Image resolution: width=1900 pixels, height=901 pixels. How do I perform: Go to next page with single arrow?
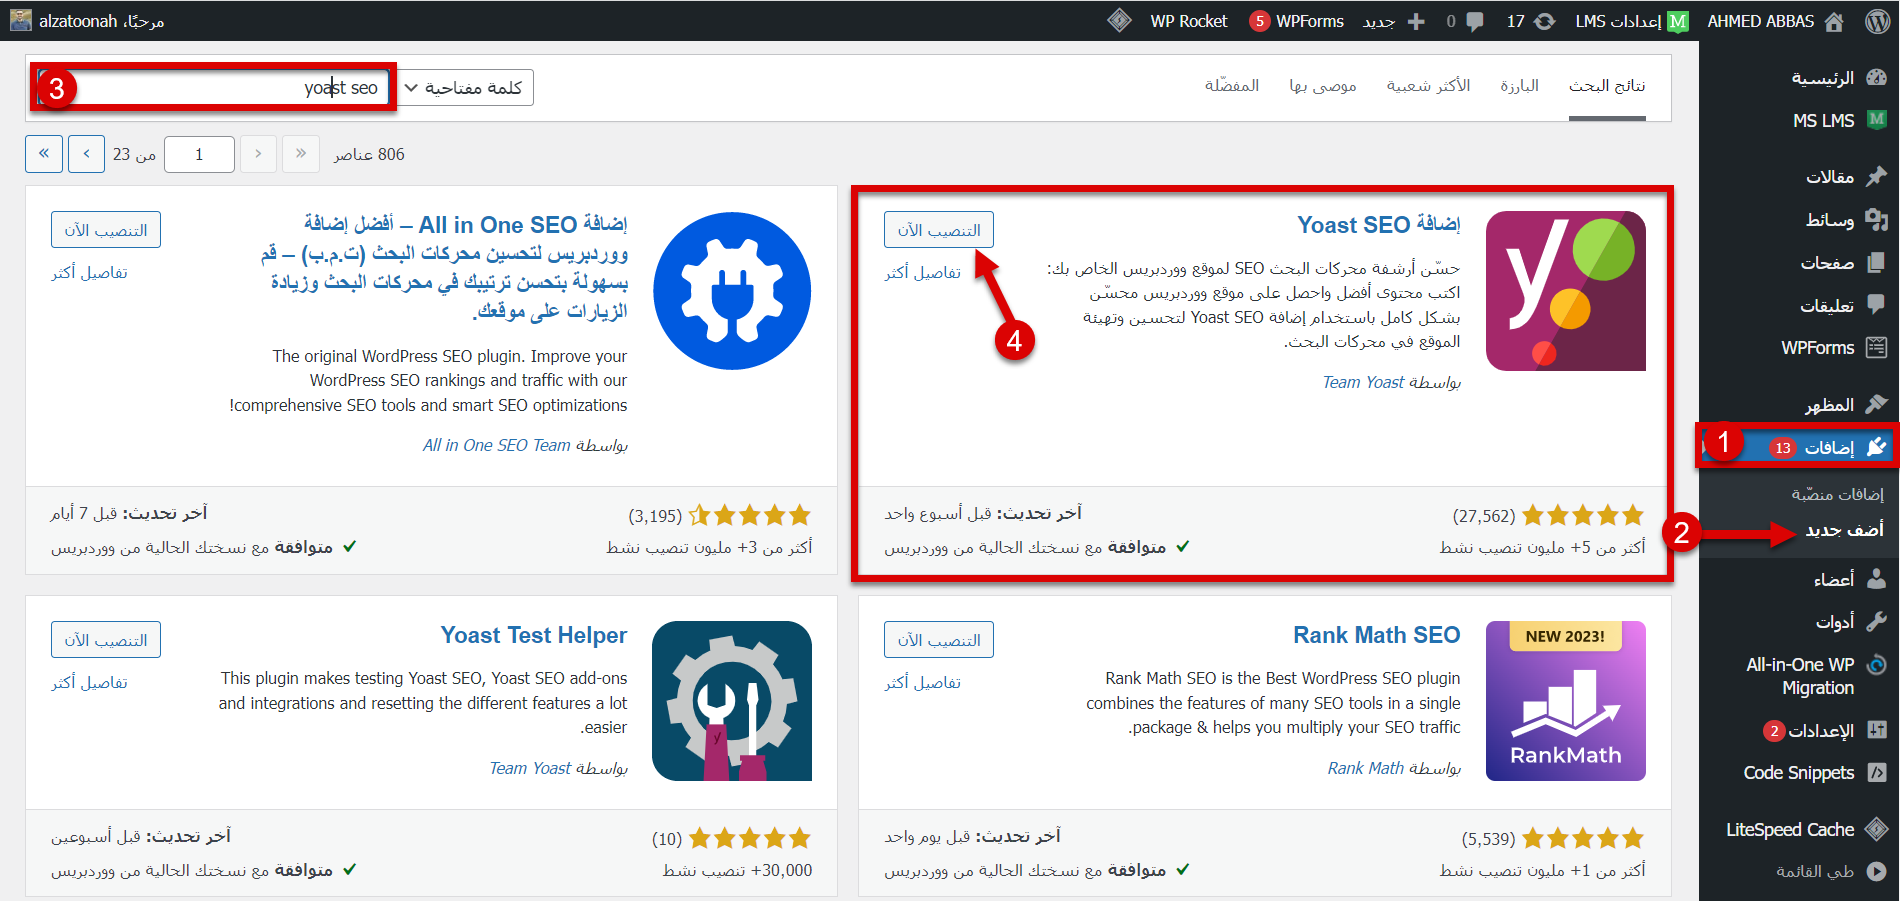click(87, 153)
